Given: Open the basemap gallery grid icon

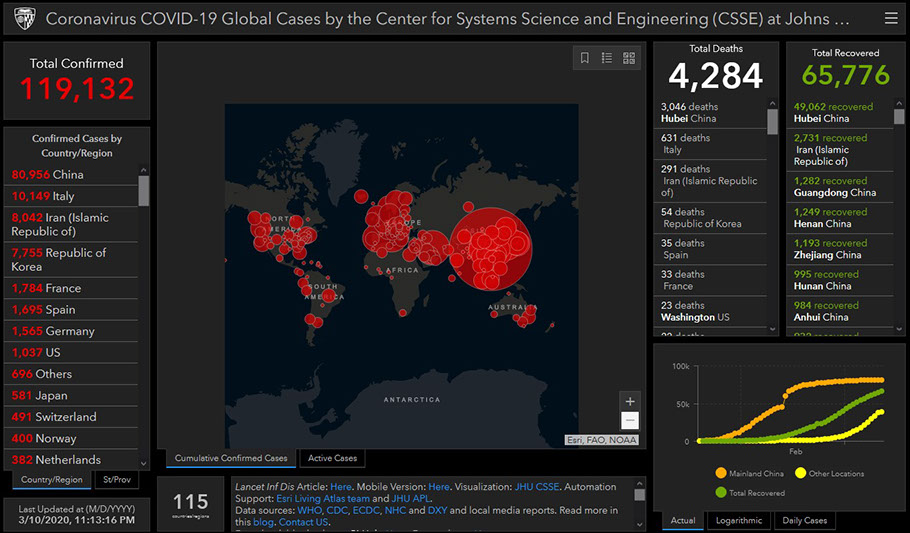Looking at the screenshot, I should click(629, 57).
